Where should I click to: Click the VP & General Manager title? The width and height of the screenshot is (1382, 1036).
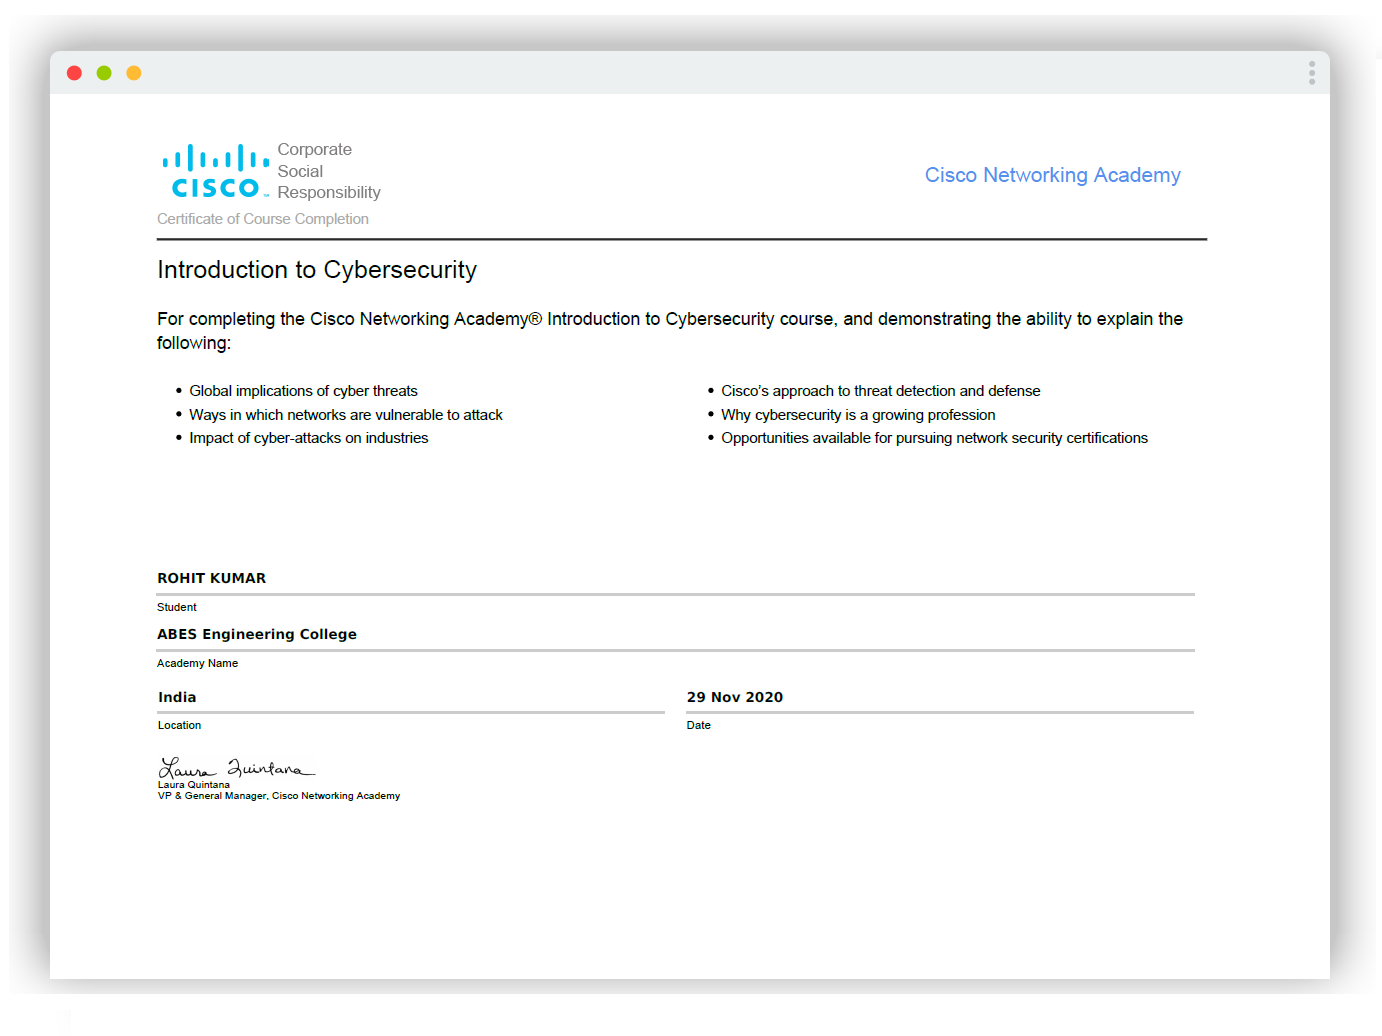coord(279,796)
